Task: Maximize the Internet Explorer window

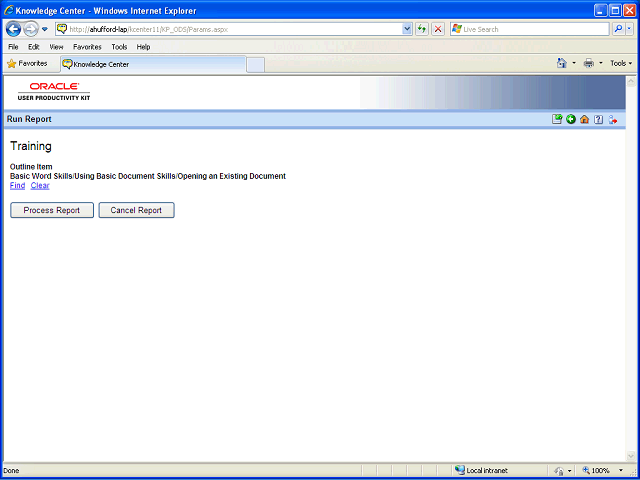Action: [x=615, y=11]
